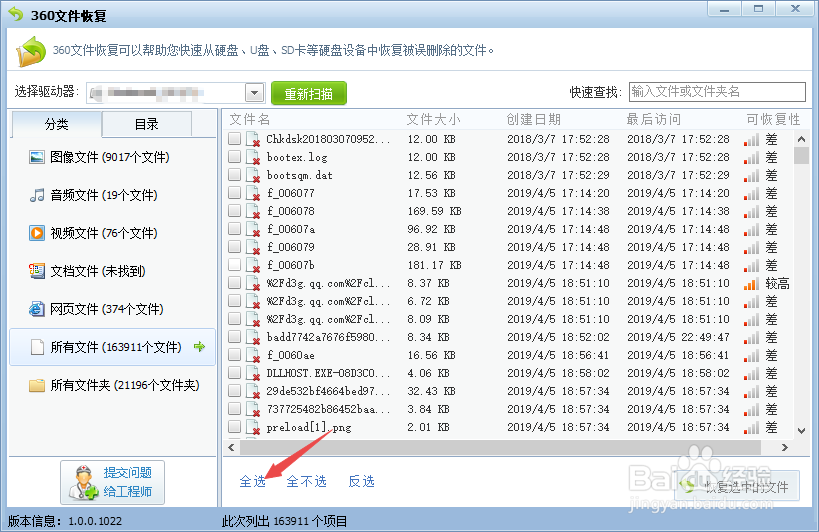
Task: Click the 图像文件 picture icon
Action: click(x=37, y=157)
